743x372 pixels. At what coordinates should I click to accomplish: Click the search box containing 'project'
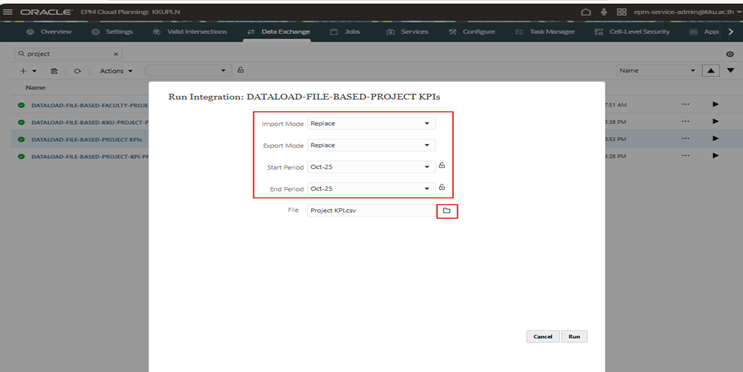68,54
